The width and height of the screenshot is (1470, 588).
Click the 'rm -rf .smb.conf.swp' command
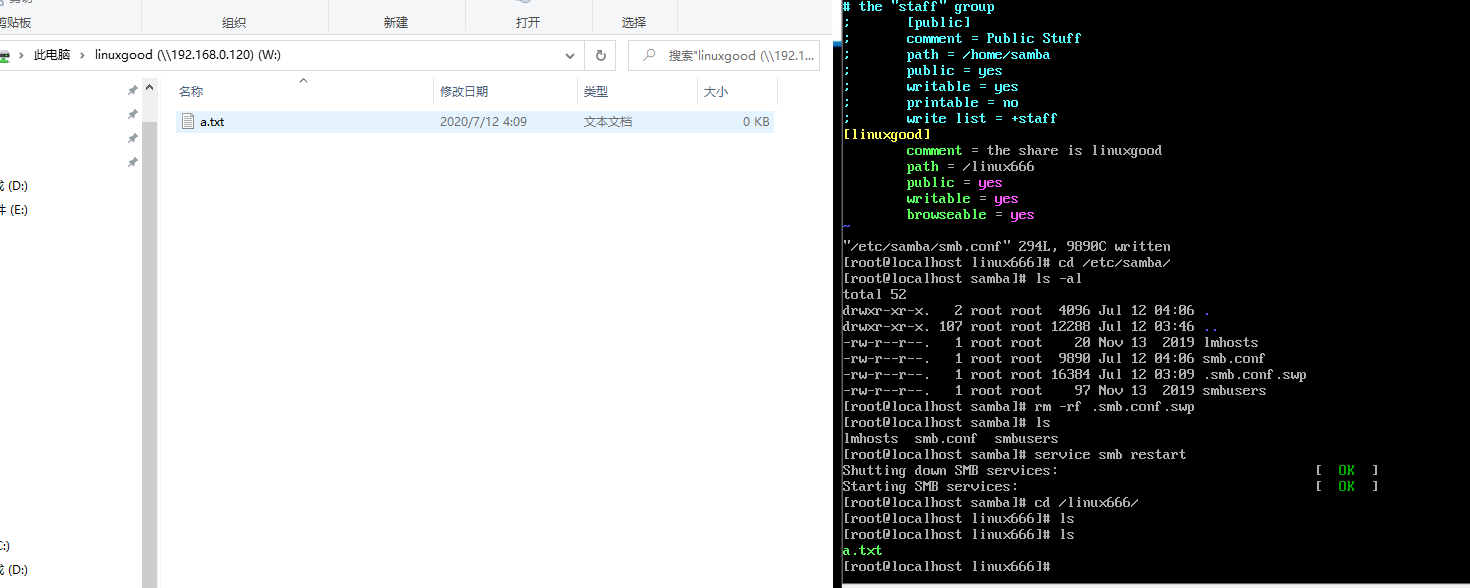[1114, 406]
